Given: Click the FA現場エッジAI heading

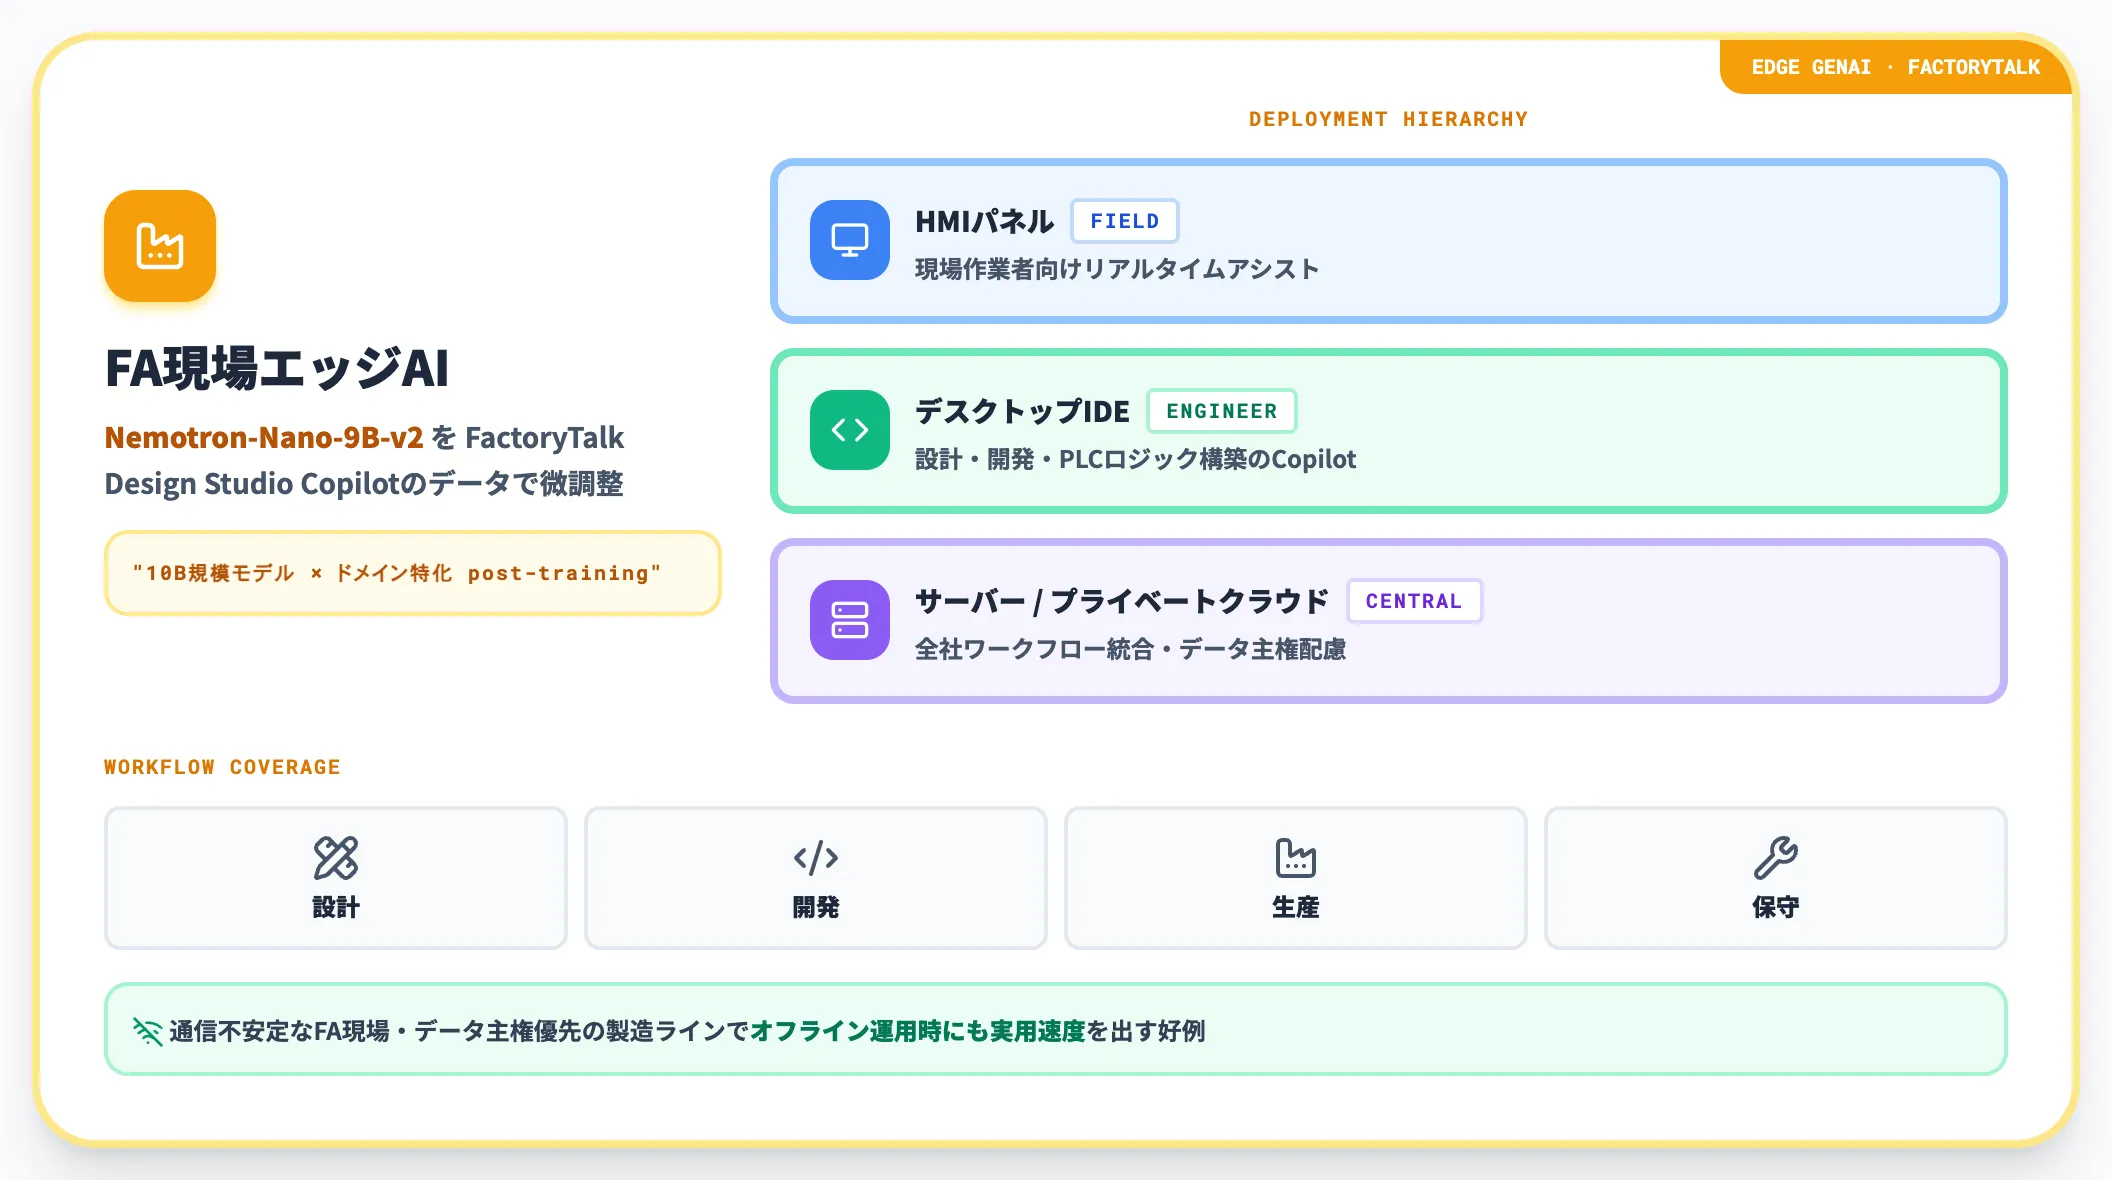Looking at the screenshot, I should 277,368.
